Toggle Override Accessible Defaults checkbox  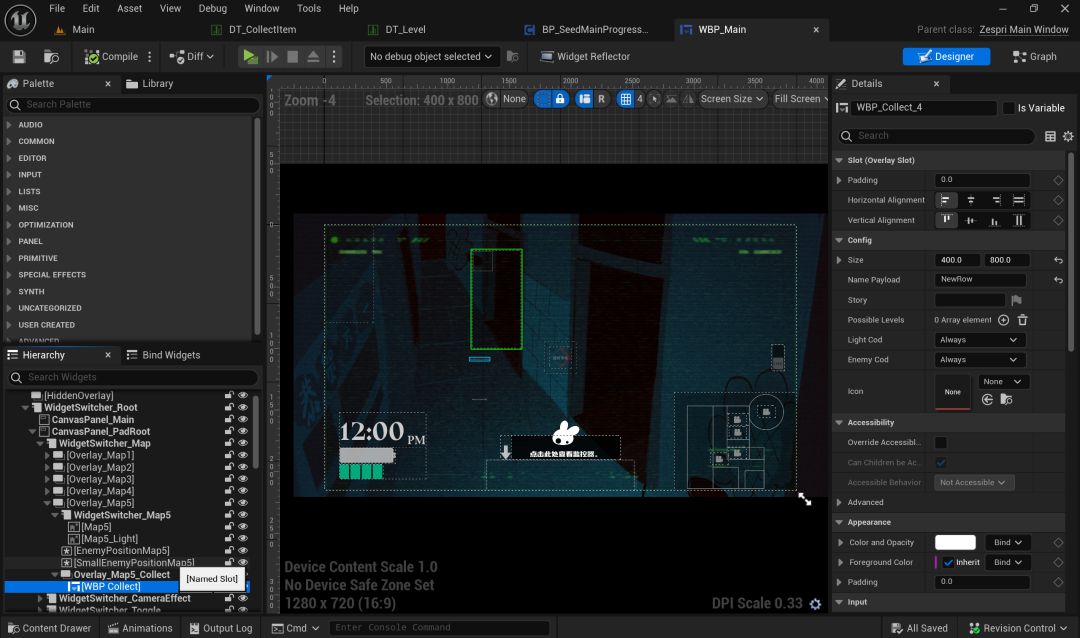941,442
